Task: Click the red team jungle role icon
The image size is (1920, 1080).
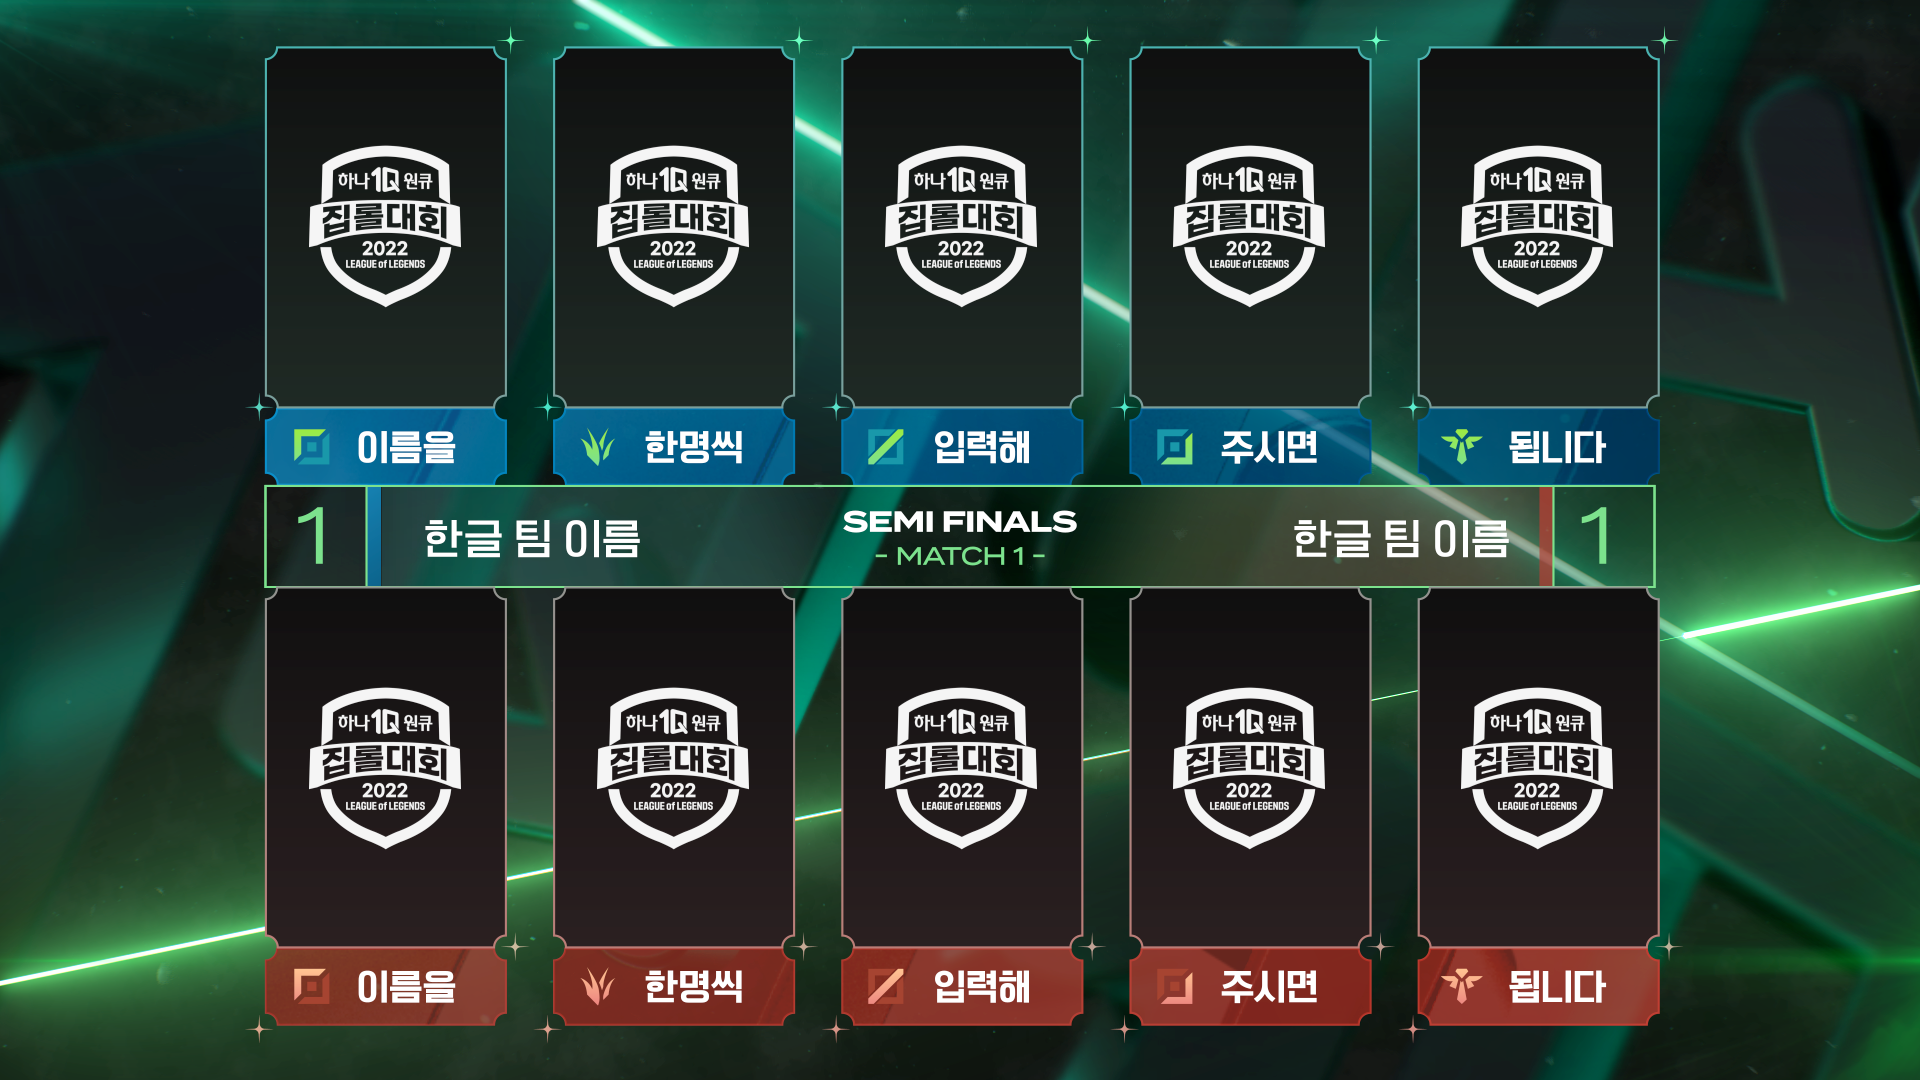Action: (598, 986)
